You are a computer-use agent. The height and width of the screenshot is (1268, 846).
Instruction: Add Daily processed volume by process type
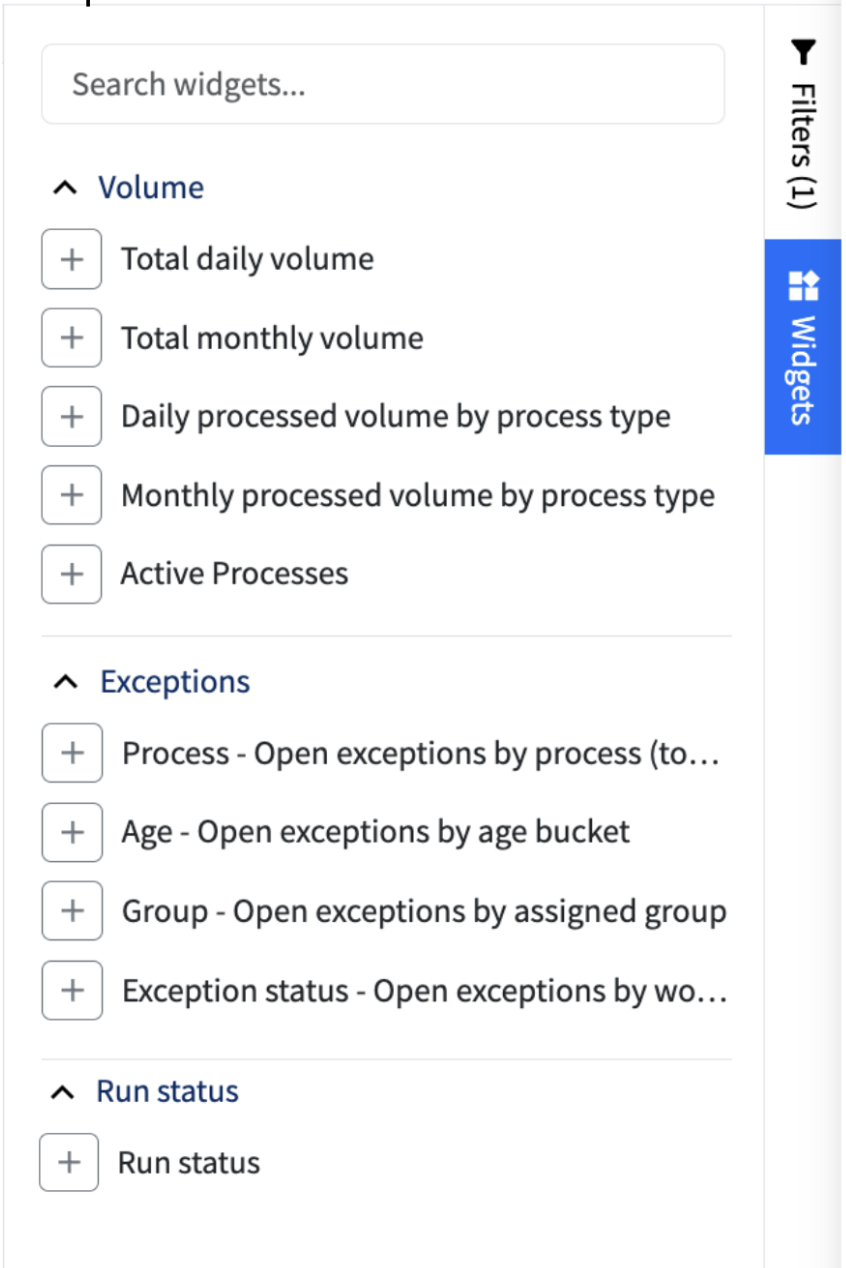(71, 416)
